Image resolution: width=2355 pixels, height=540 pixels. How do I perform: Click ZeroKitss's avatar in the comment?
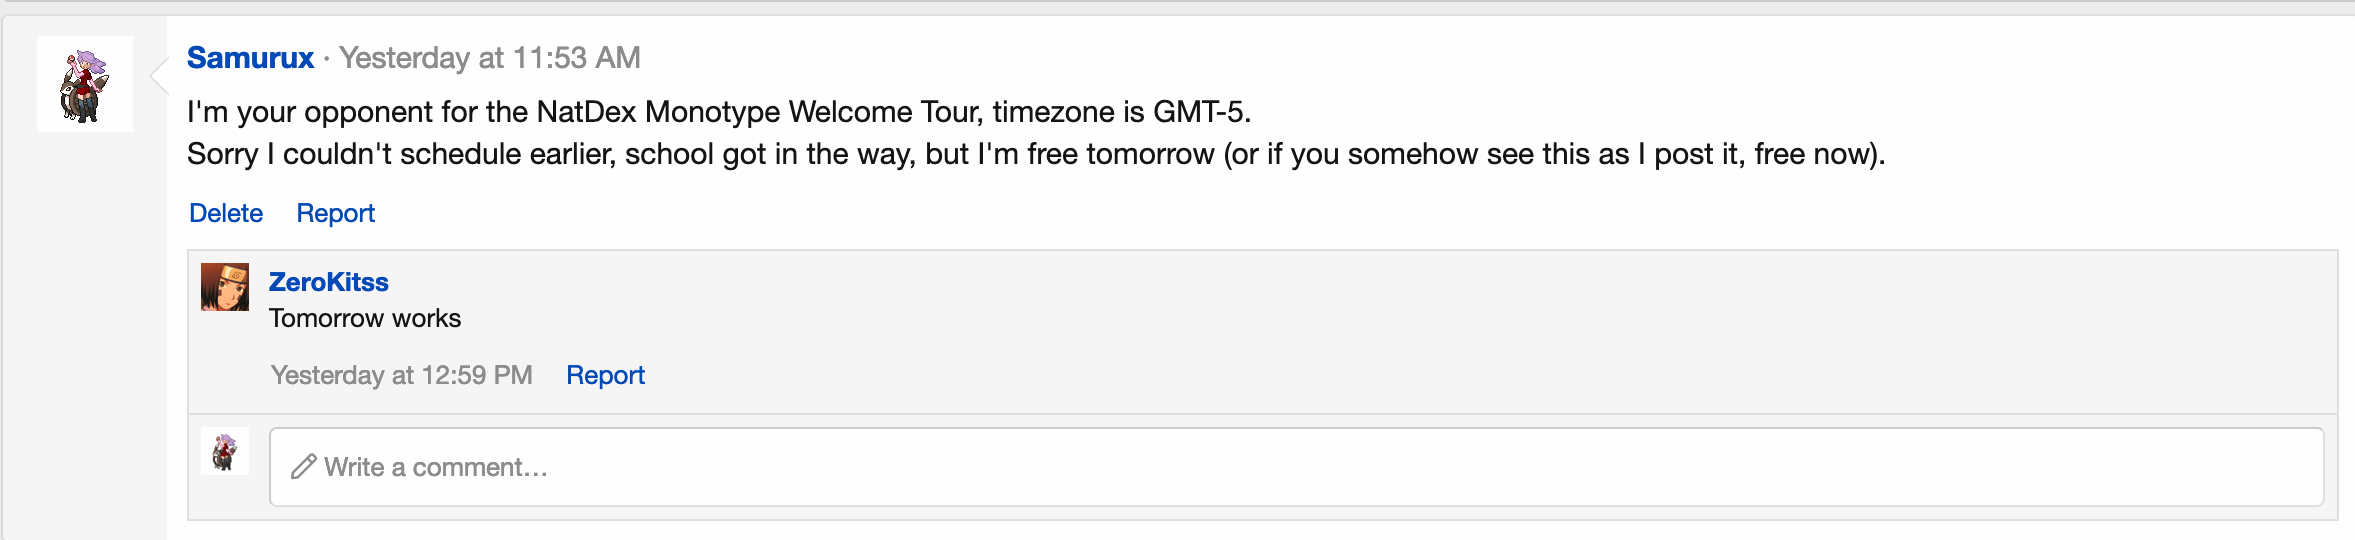[x=225, y=287]
